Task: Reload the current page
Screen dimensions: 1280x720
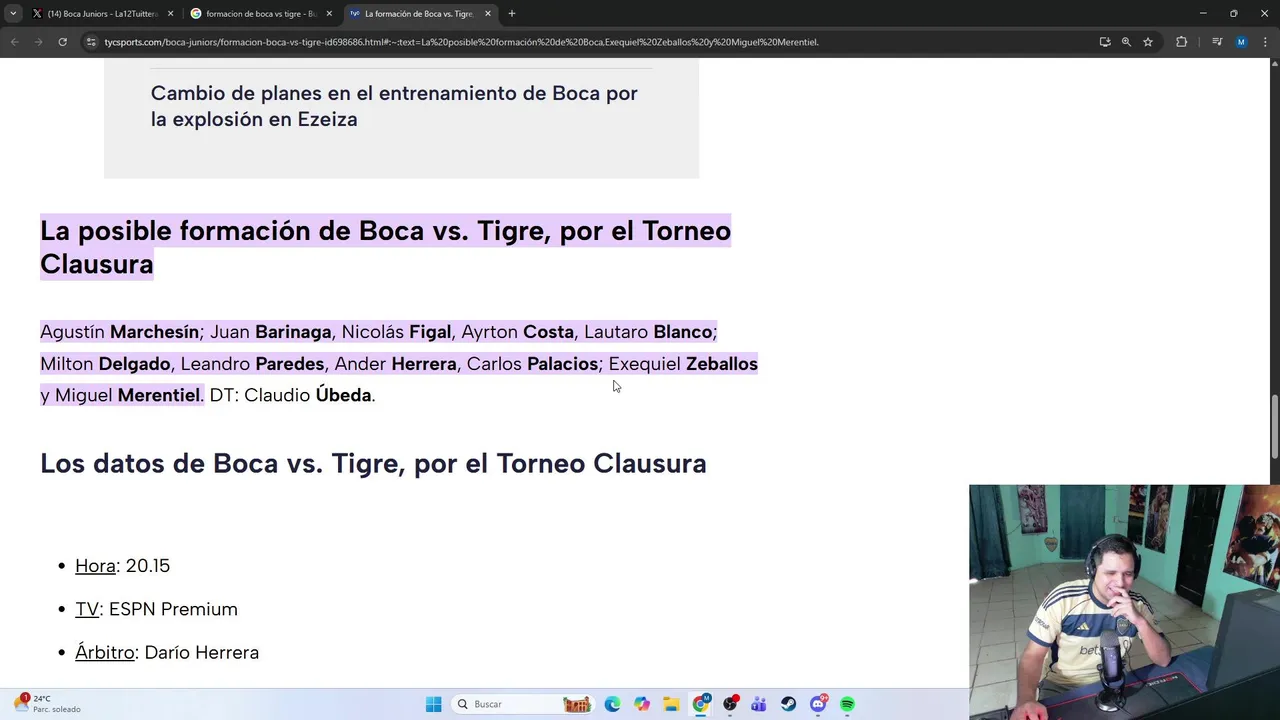Action: point(62,42)
